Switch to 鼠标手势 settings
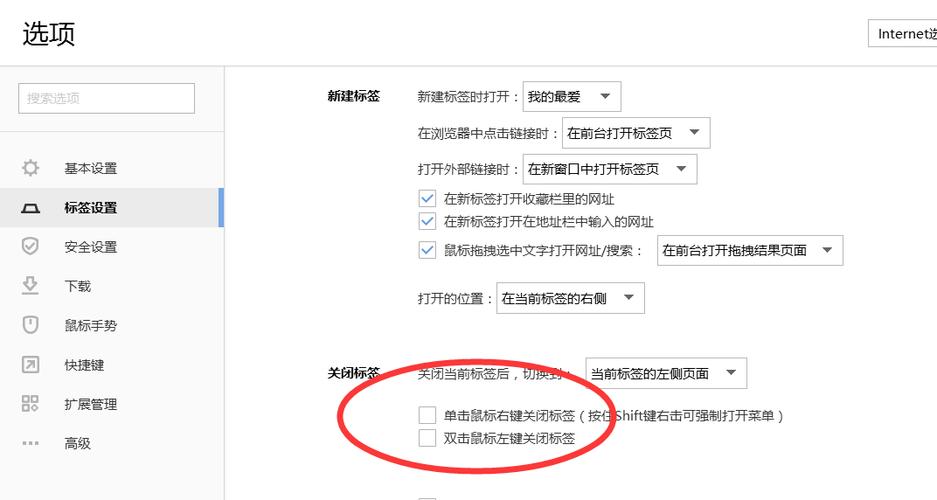Image resolution: width=937 pixels, height=500 pixels. click(112, 326)
